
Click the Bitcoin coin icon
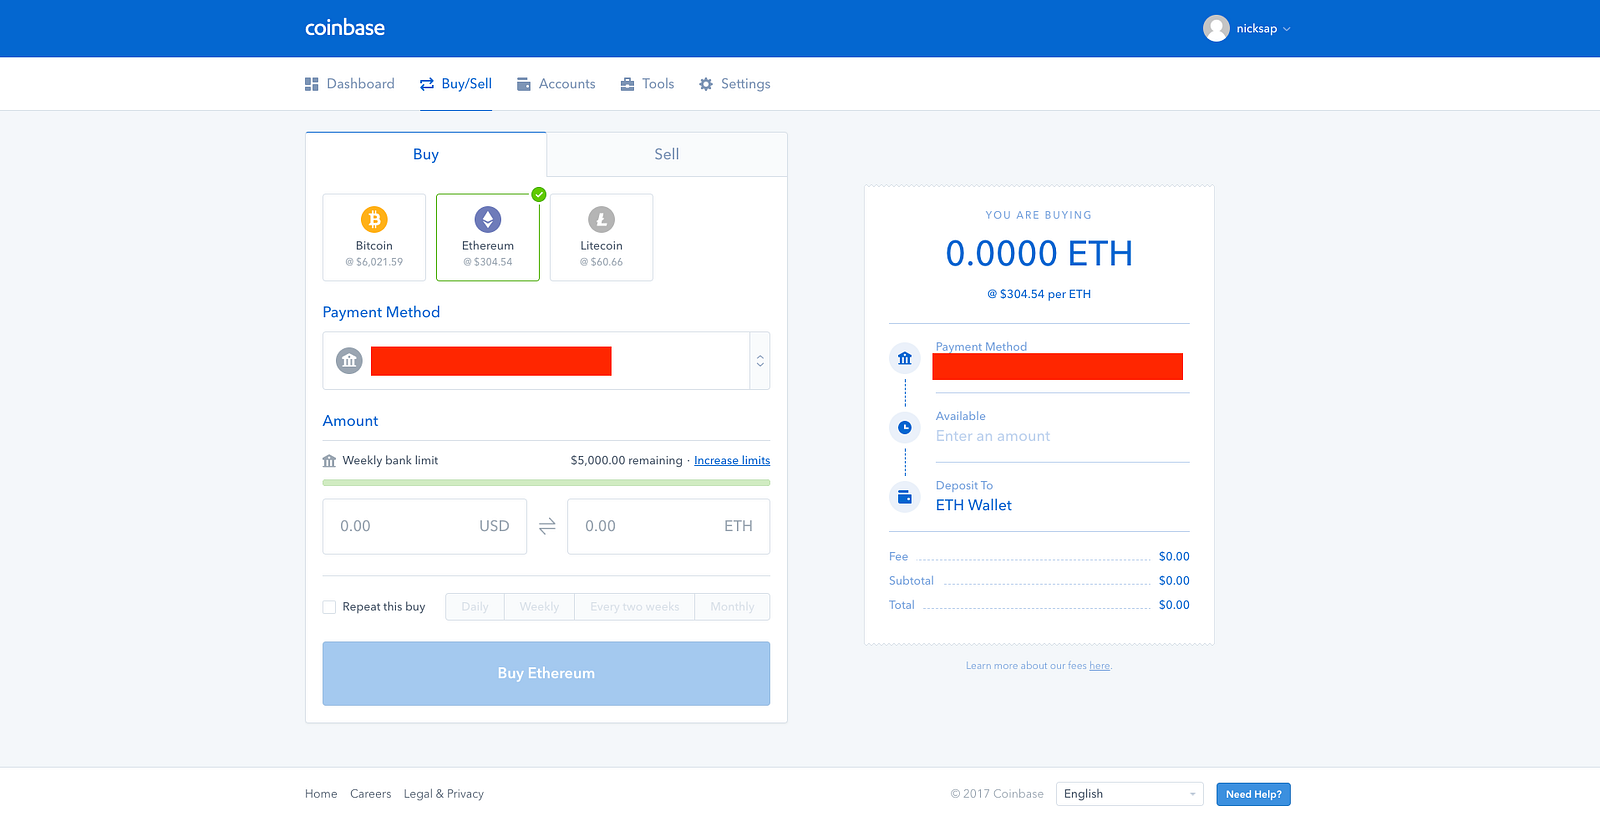[374, 219]
